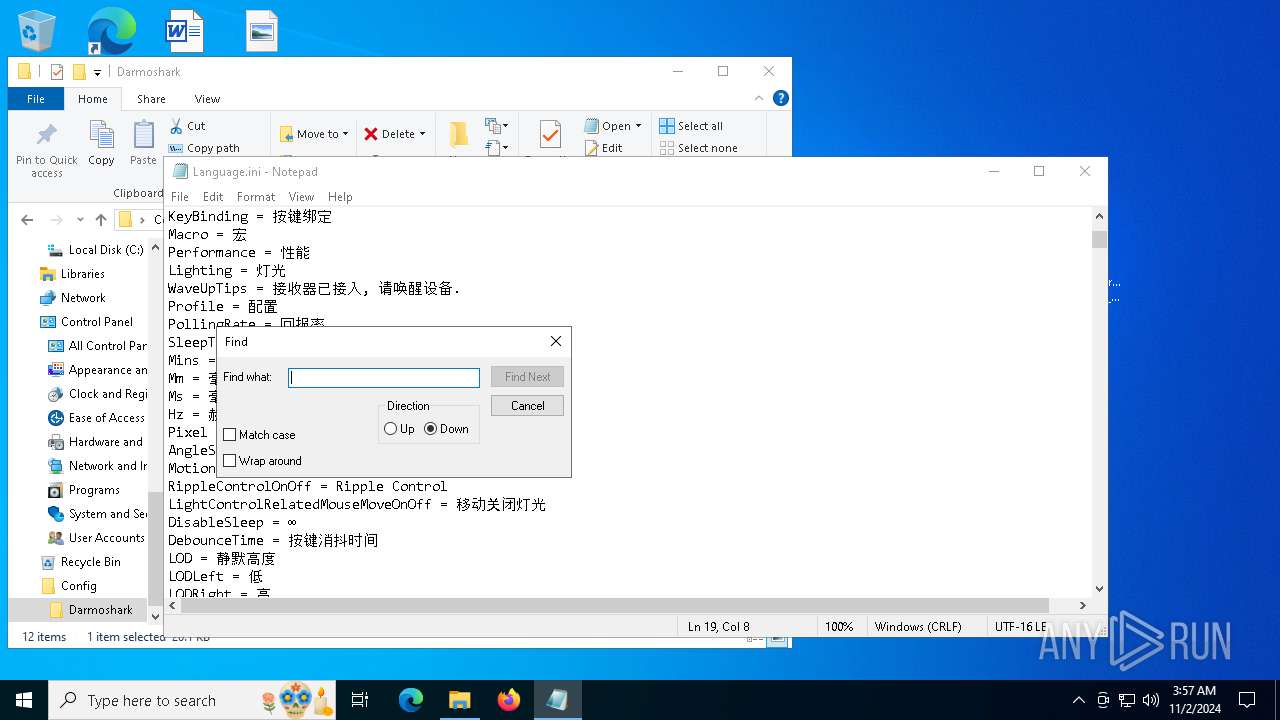1280x720 pixels.
Task: Show hidden system tray icons
Action: 1078,700
